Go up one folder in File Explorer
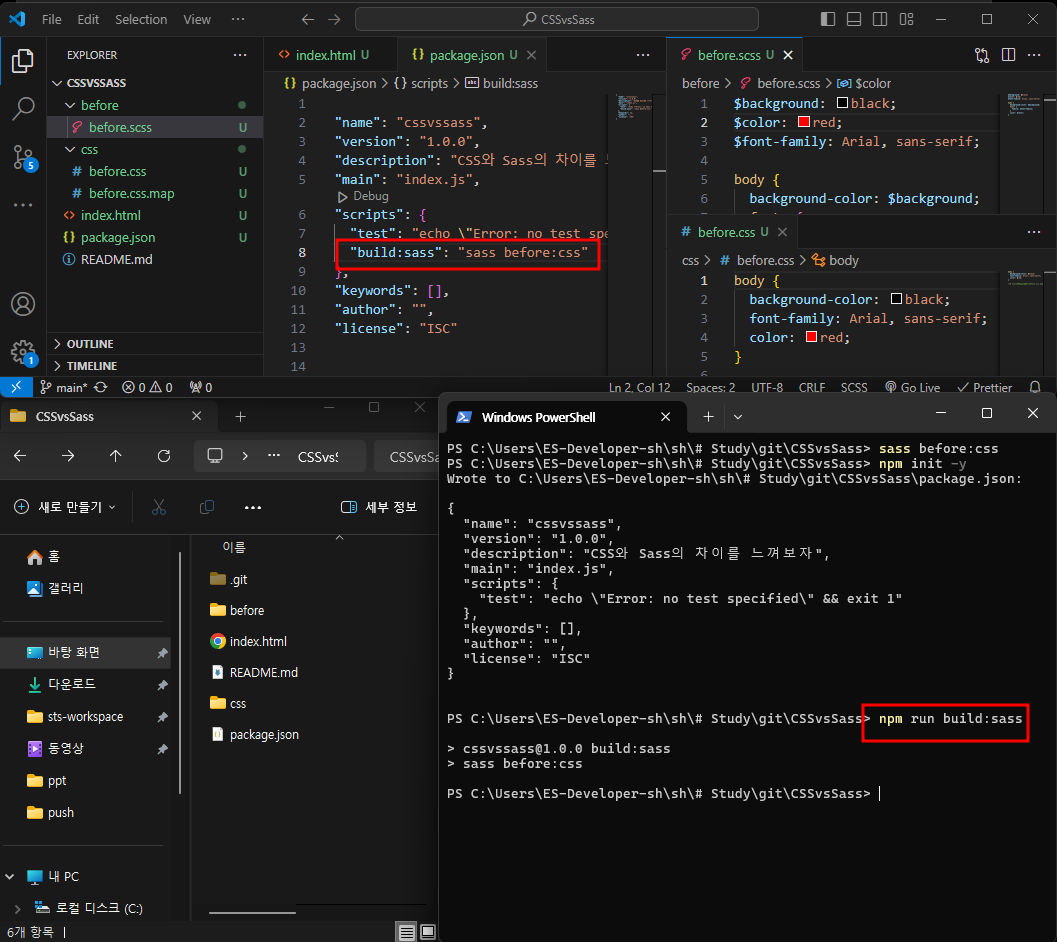The height and width of the screenshot is (942, 1057). tap(116, 456)
